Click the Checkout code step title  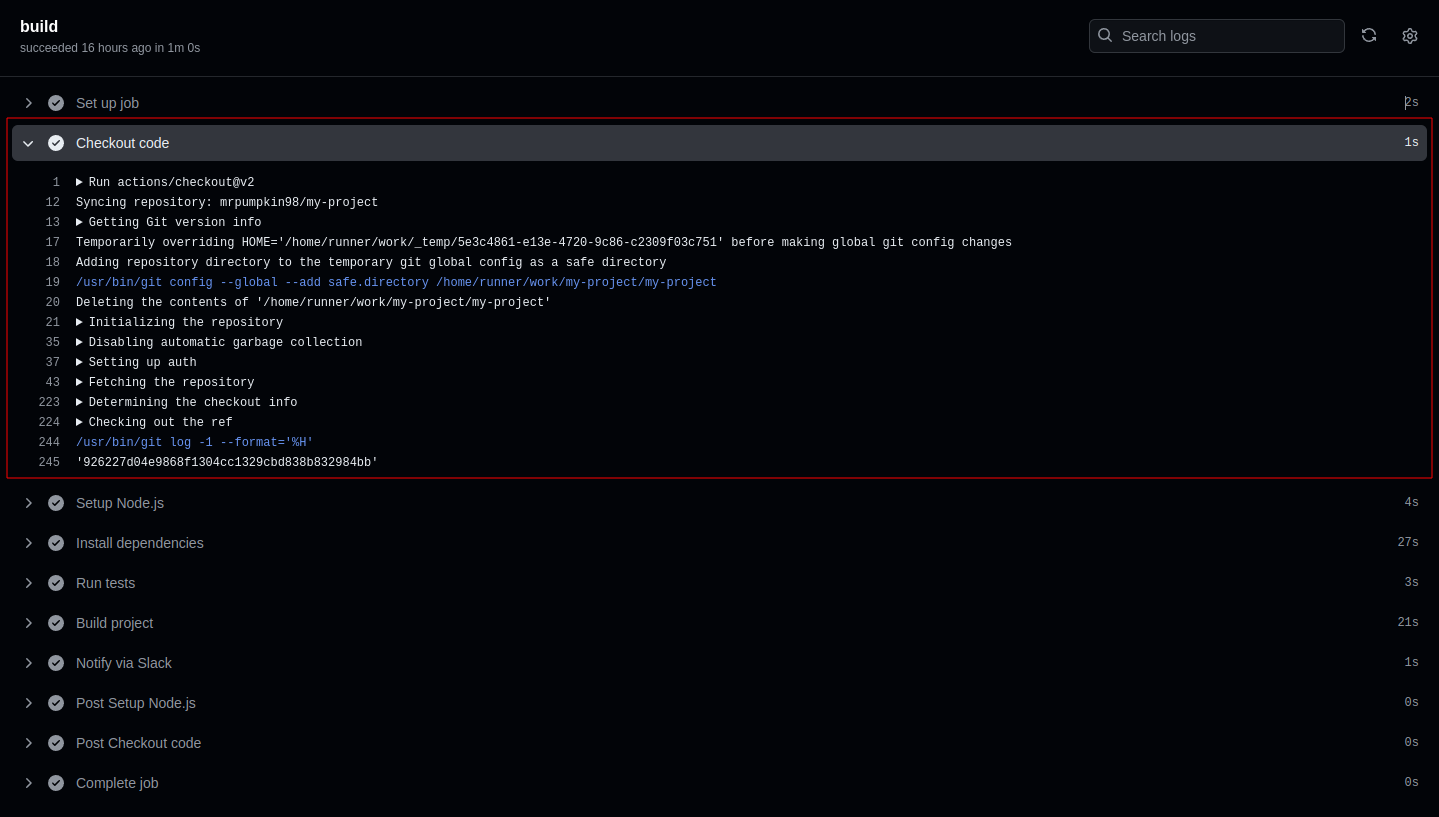pos(122,143)
